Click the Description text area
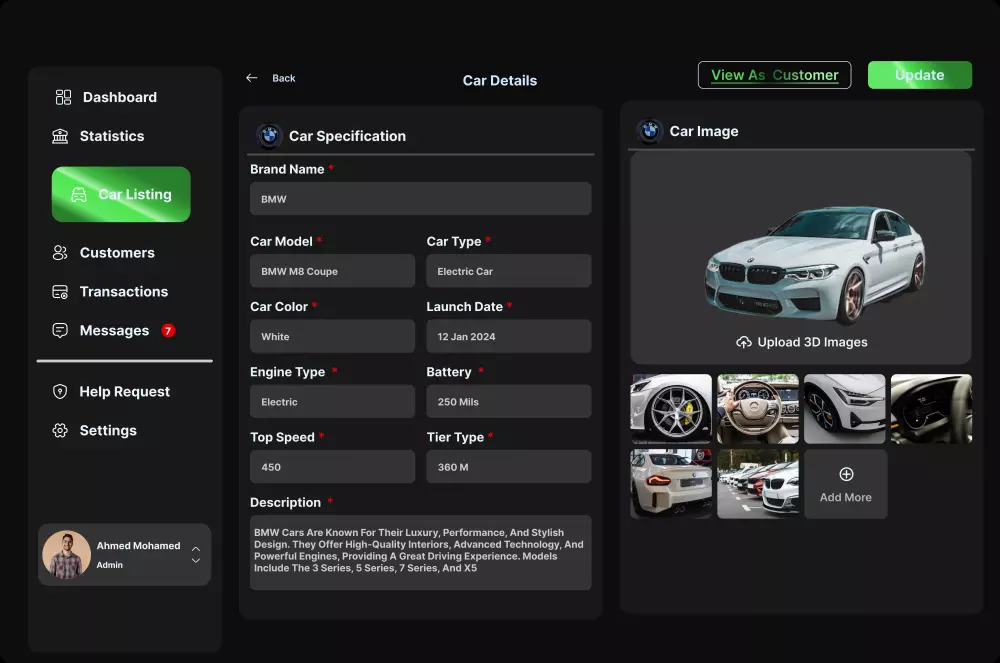Viewport: 1000px width, 663px height. [x=421, y=552]
